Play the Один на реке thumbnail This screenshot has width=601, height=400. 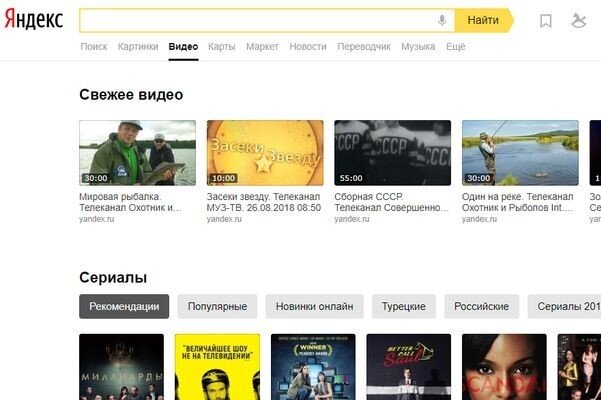[520, 153]
